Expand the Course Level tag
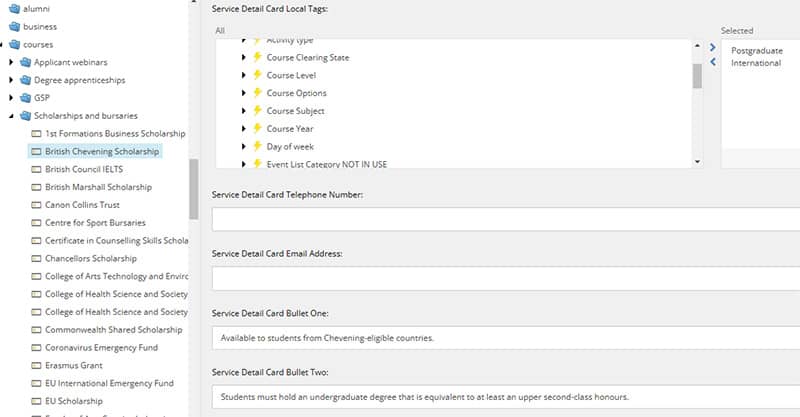 click(x=244, y=75)
